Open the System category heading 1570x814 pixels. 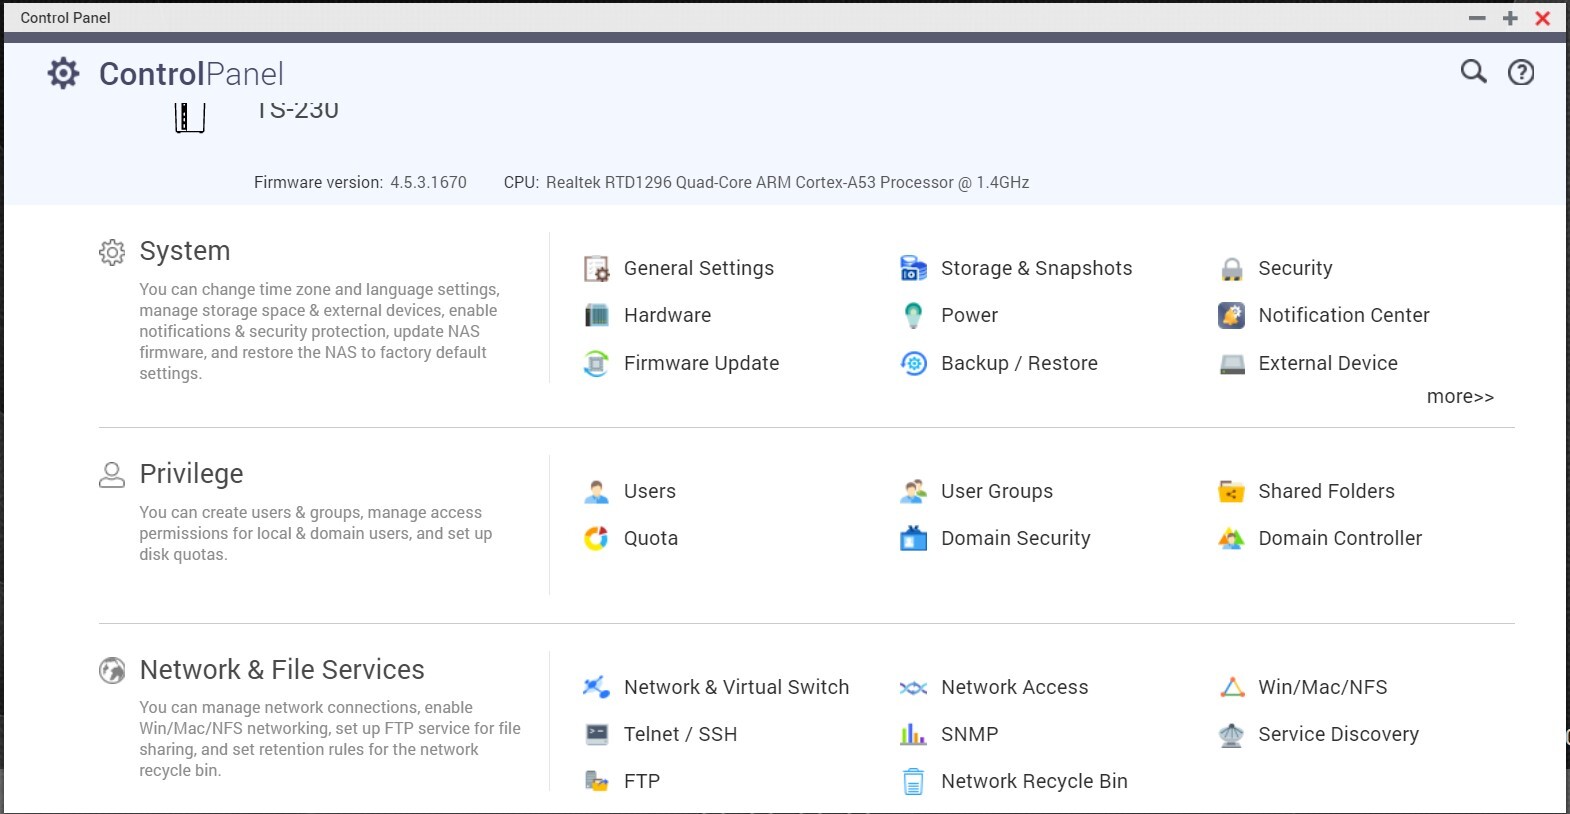pos(185,251)
